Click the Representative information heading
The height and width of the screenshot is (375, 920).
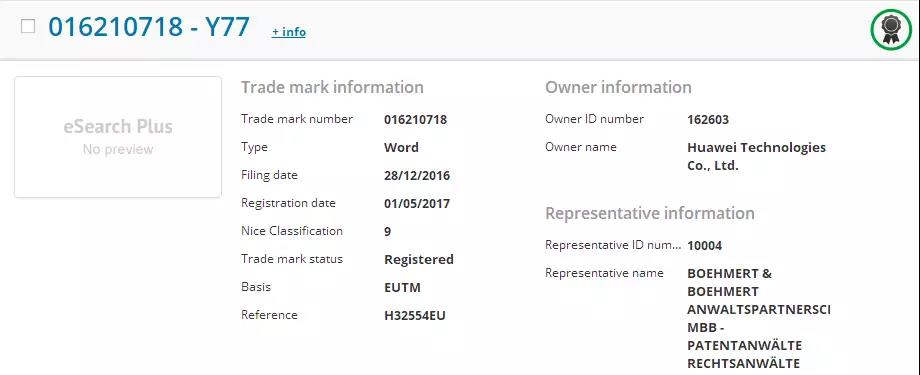coord(650,213)
